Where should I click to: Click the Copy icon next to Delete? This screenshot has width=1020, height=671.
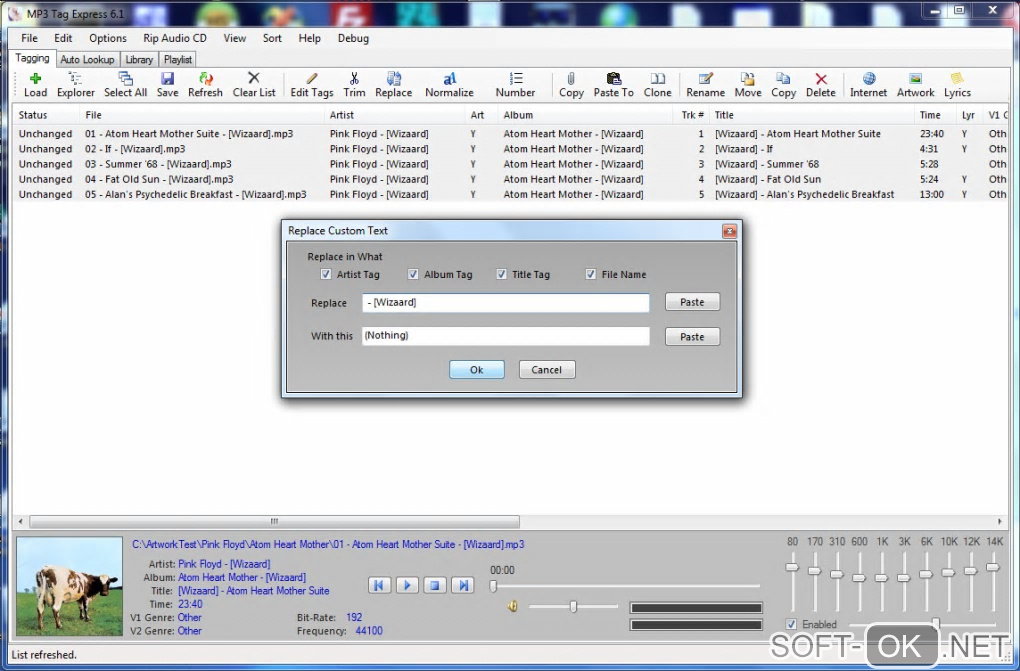point(783,85)
